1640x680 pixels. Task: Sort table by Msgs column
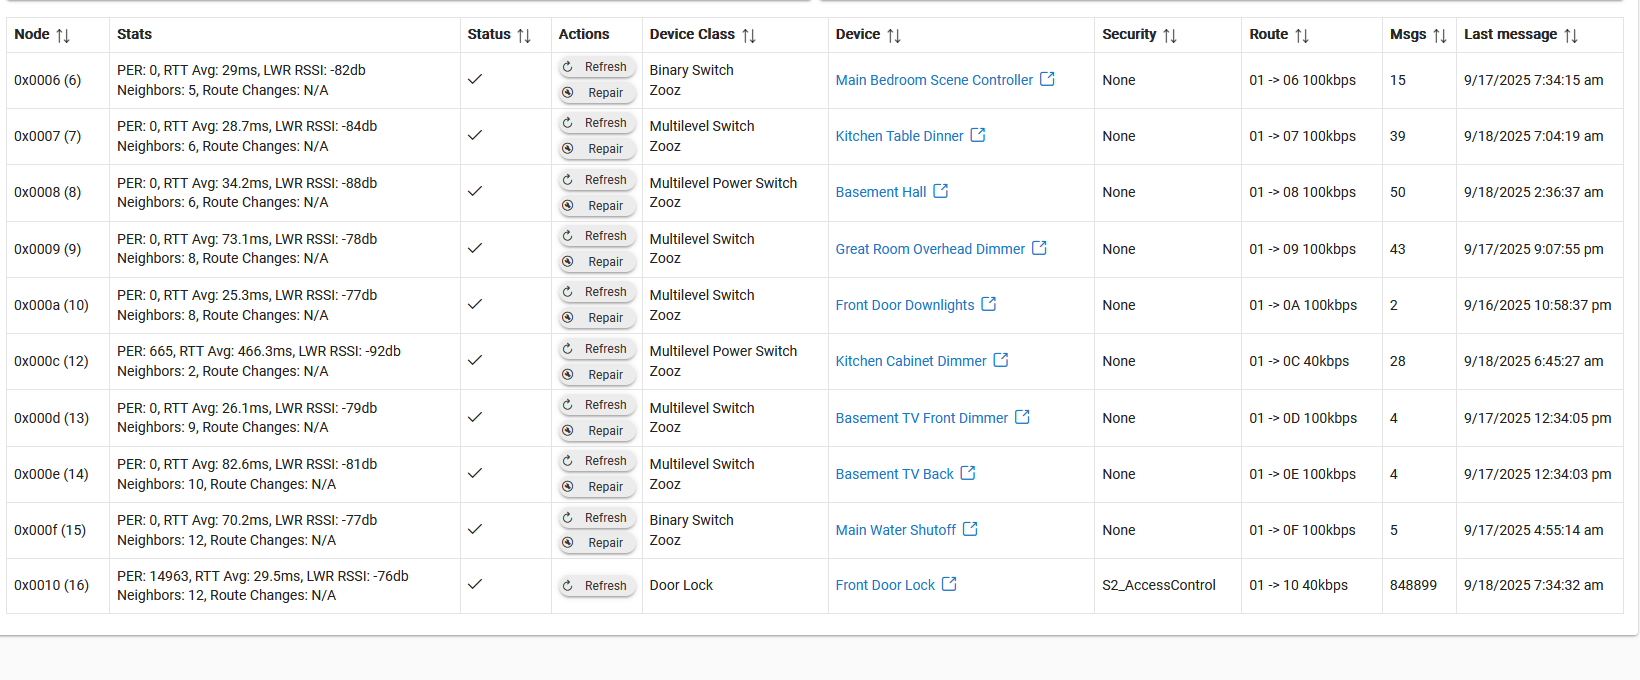[1439, 35]
